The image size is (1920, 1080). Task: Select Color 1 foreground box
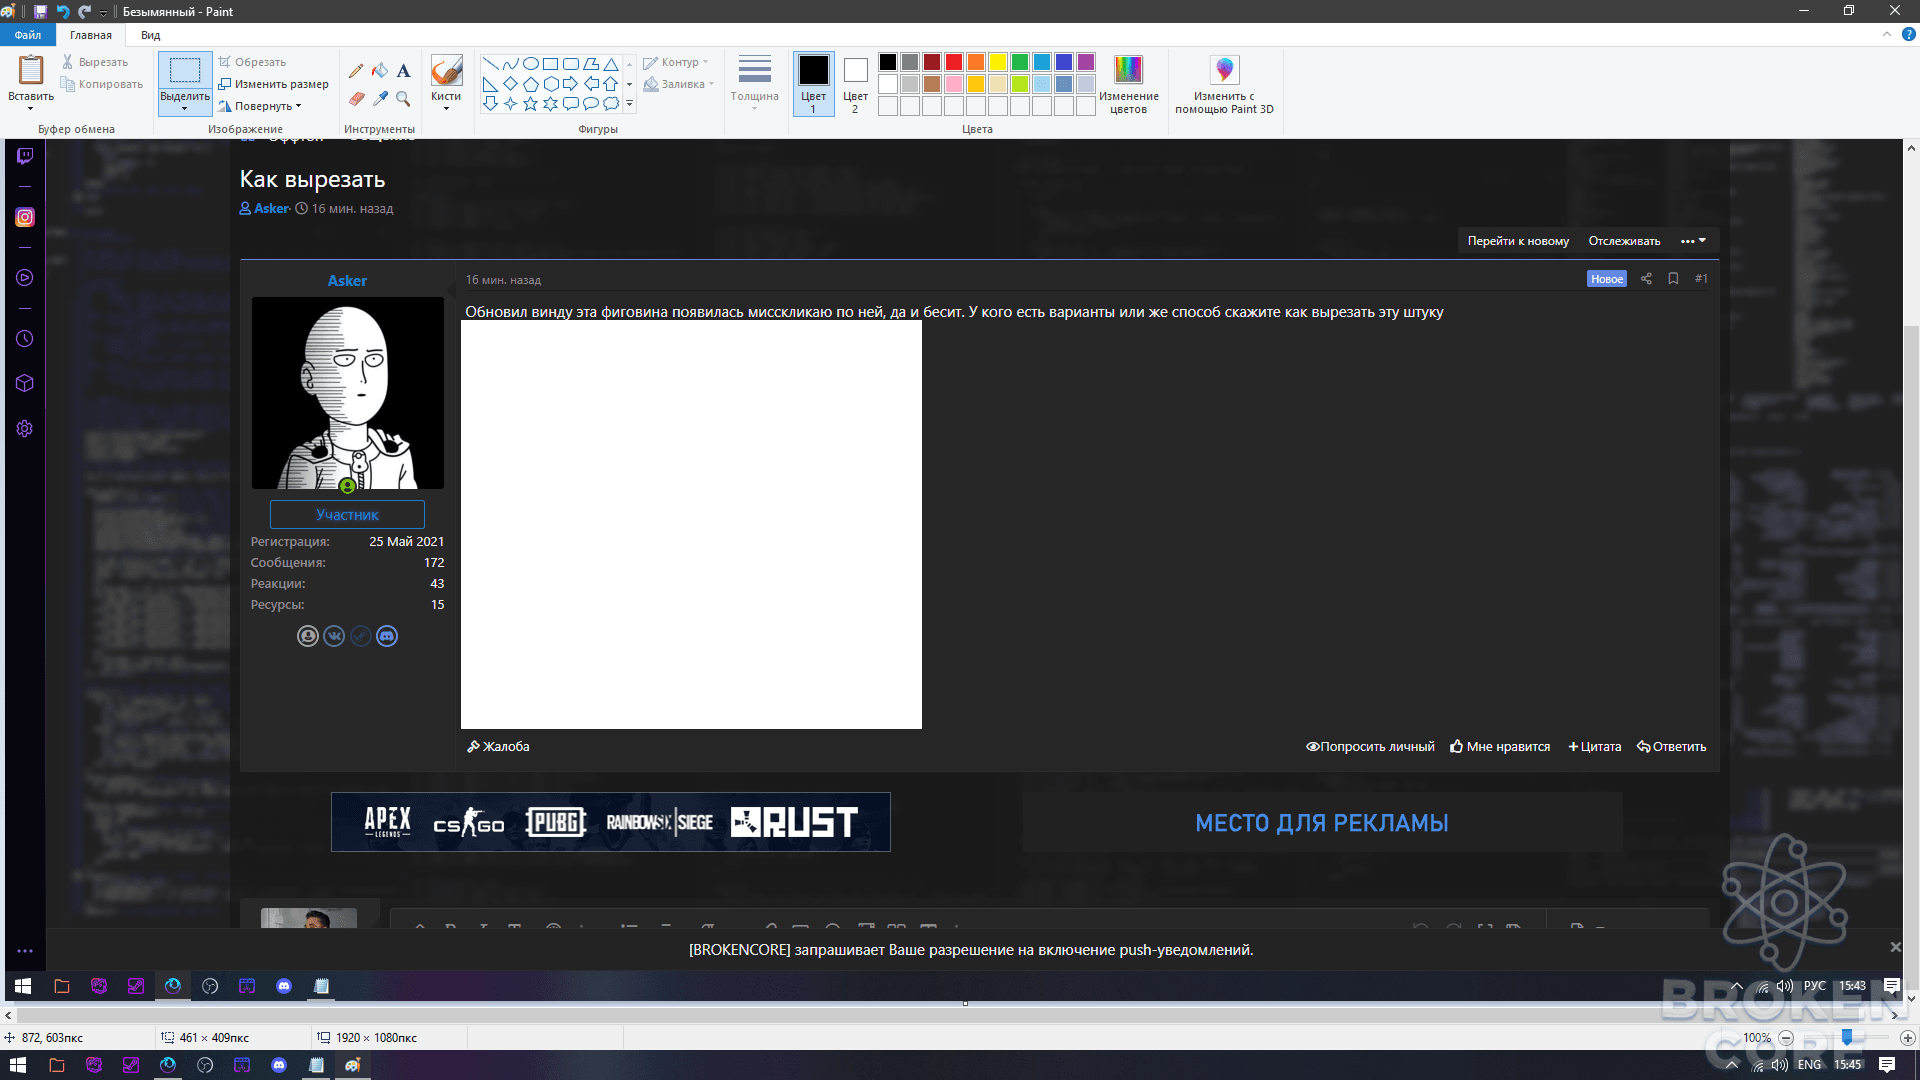pos(813,84)
